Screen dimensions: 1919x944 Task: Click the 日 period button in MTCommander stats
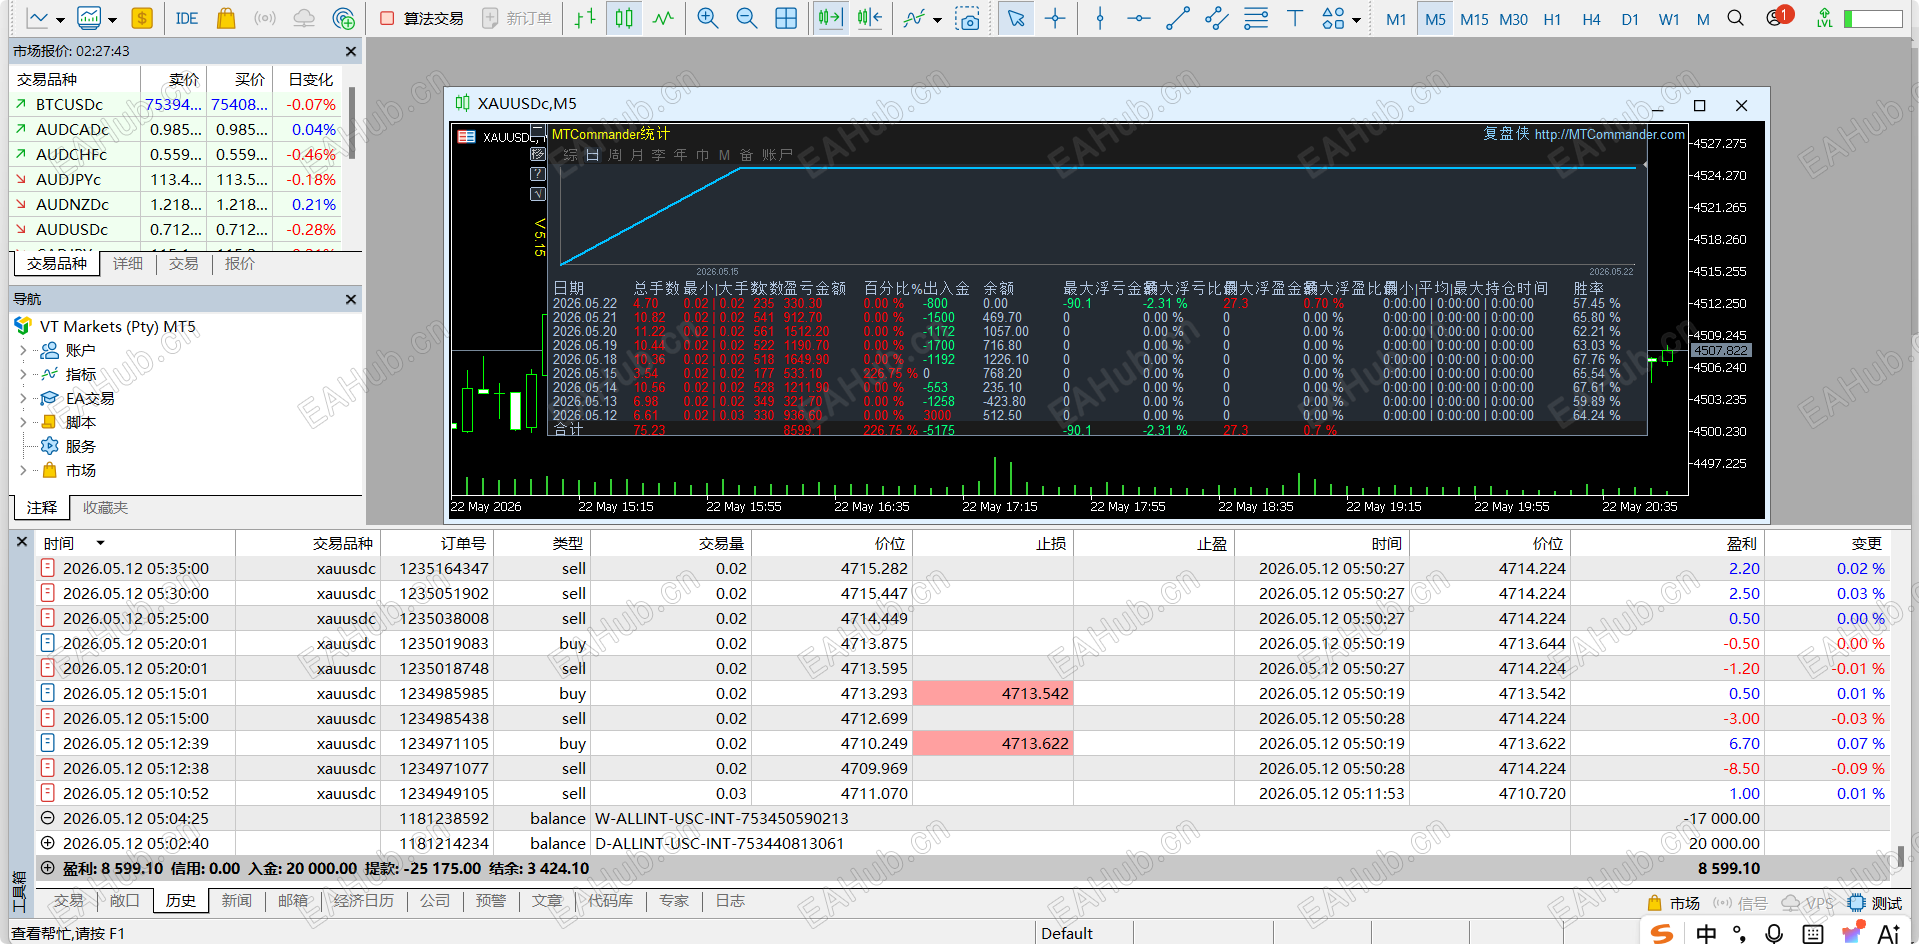point(592,155)
